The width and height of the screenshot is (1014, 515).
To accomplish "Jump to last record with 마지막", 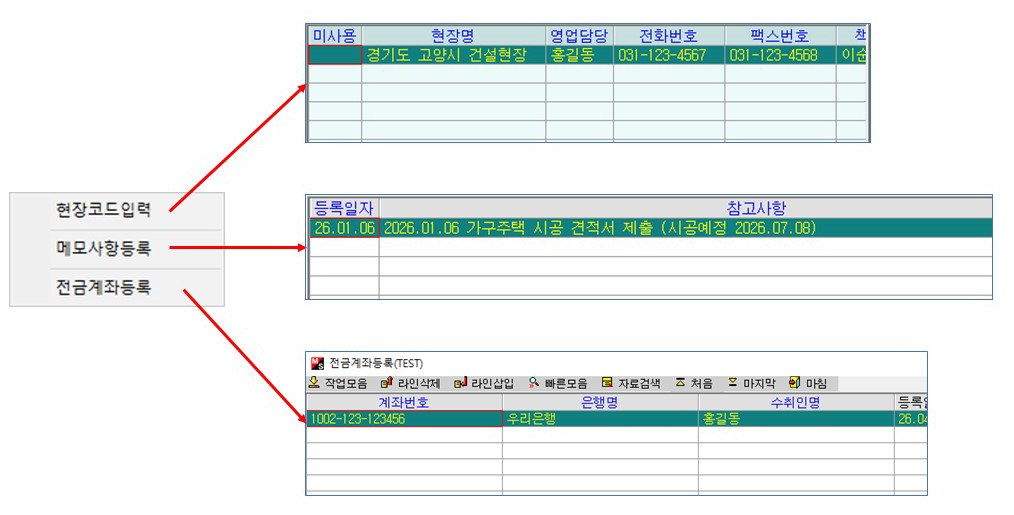I will [751, 383].
